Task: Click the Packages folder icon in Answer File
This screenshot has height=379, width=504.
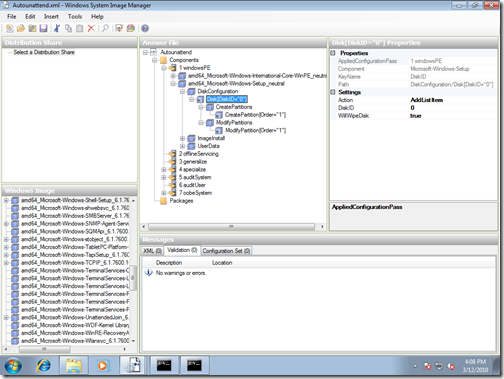Action: coord(163,201)
